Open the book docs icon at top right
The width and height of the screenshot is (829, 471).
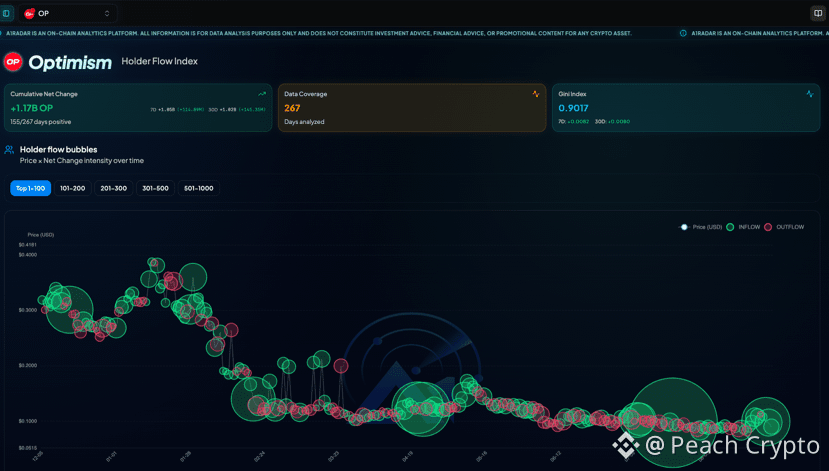point(818,13)
